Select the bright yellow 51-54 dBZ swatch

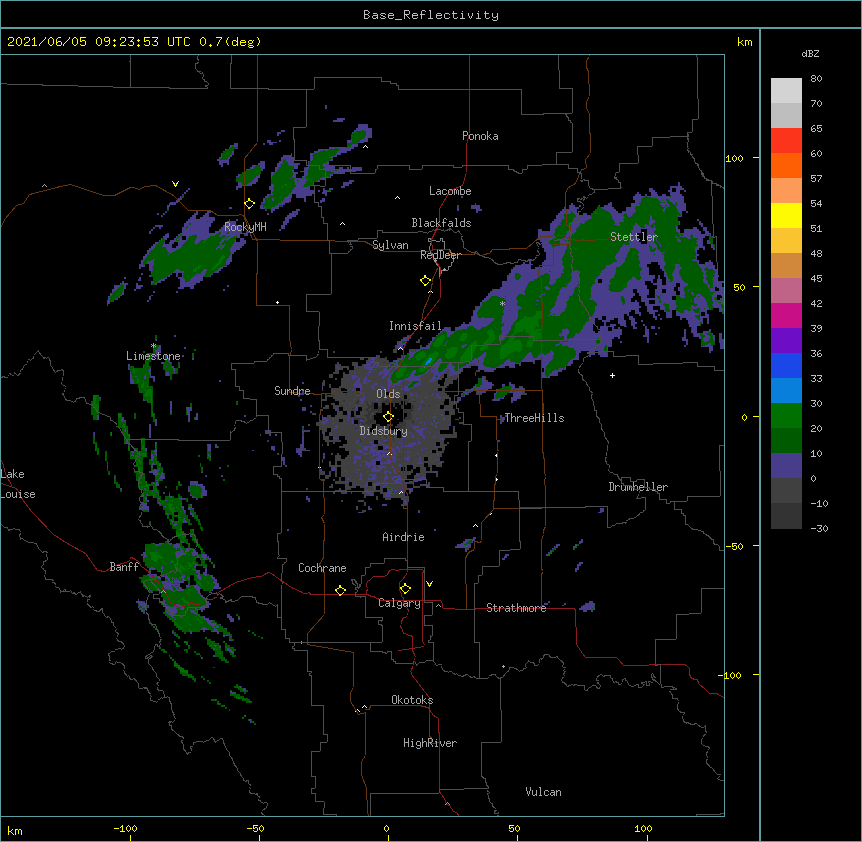coord(786,215)
